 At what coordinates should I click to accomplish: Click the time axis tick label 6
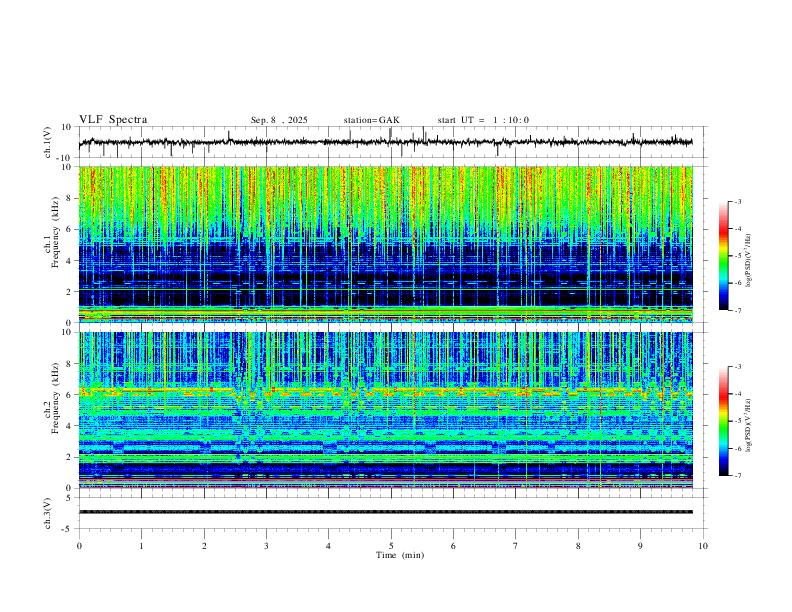(x=453, y=546)
